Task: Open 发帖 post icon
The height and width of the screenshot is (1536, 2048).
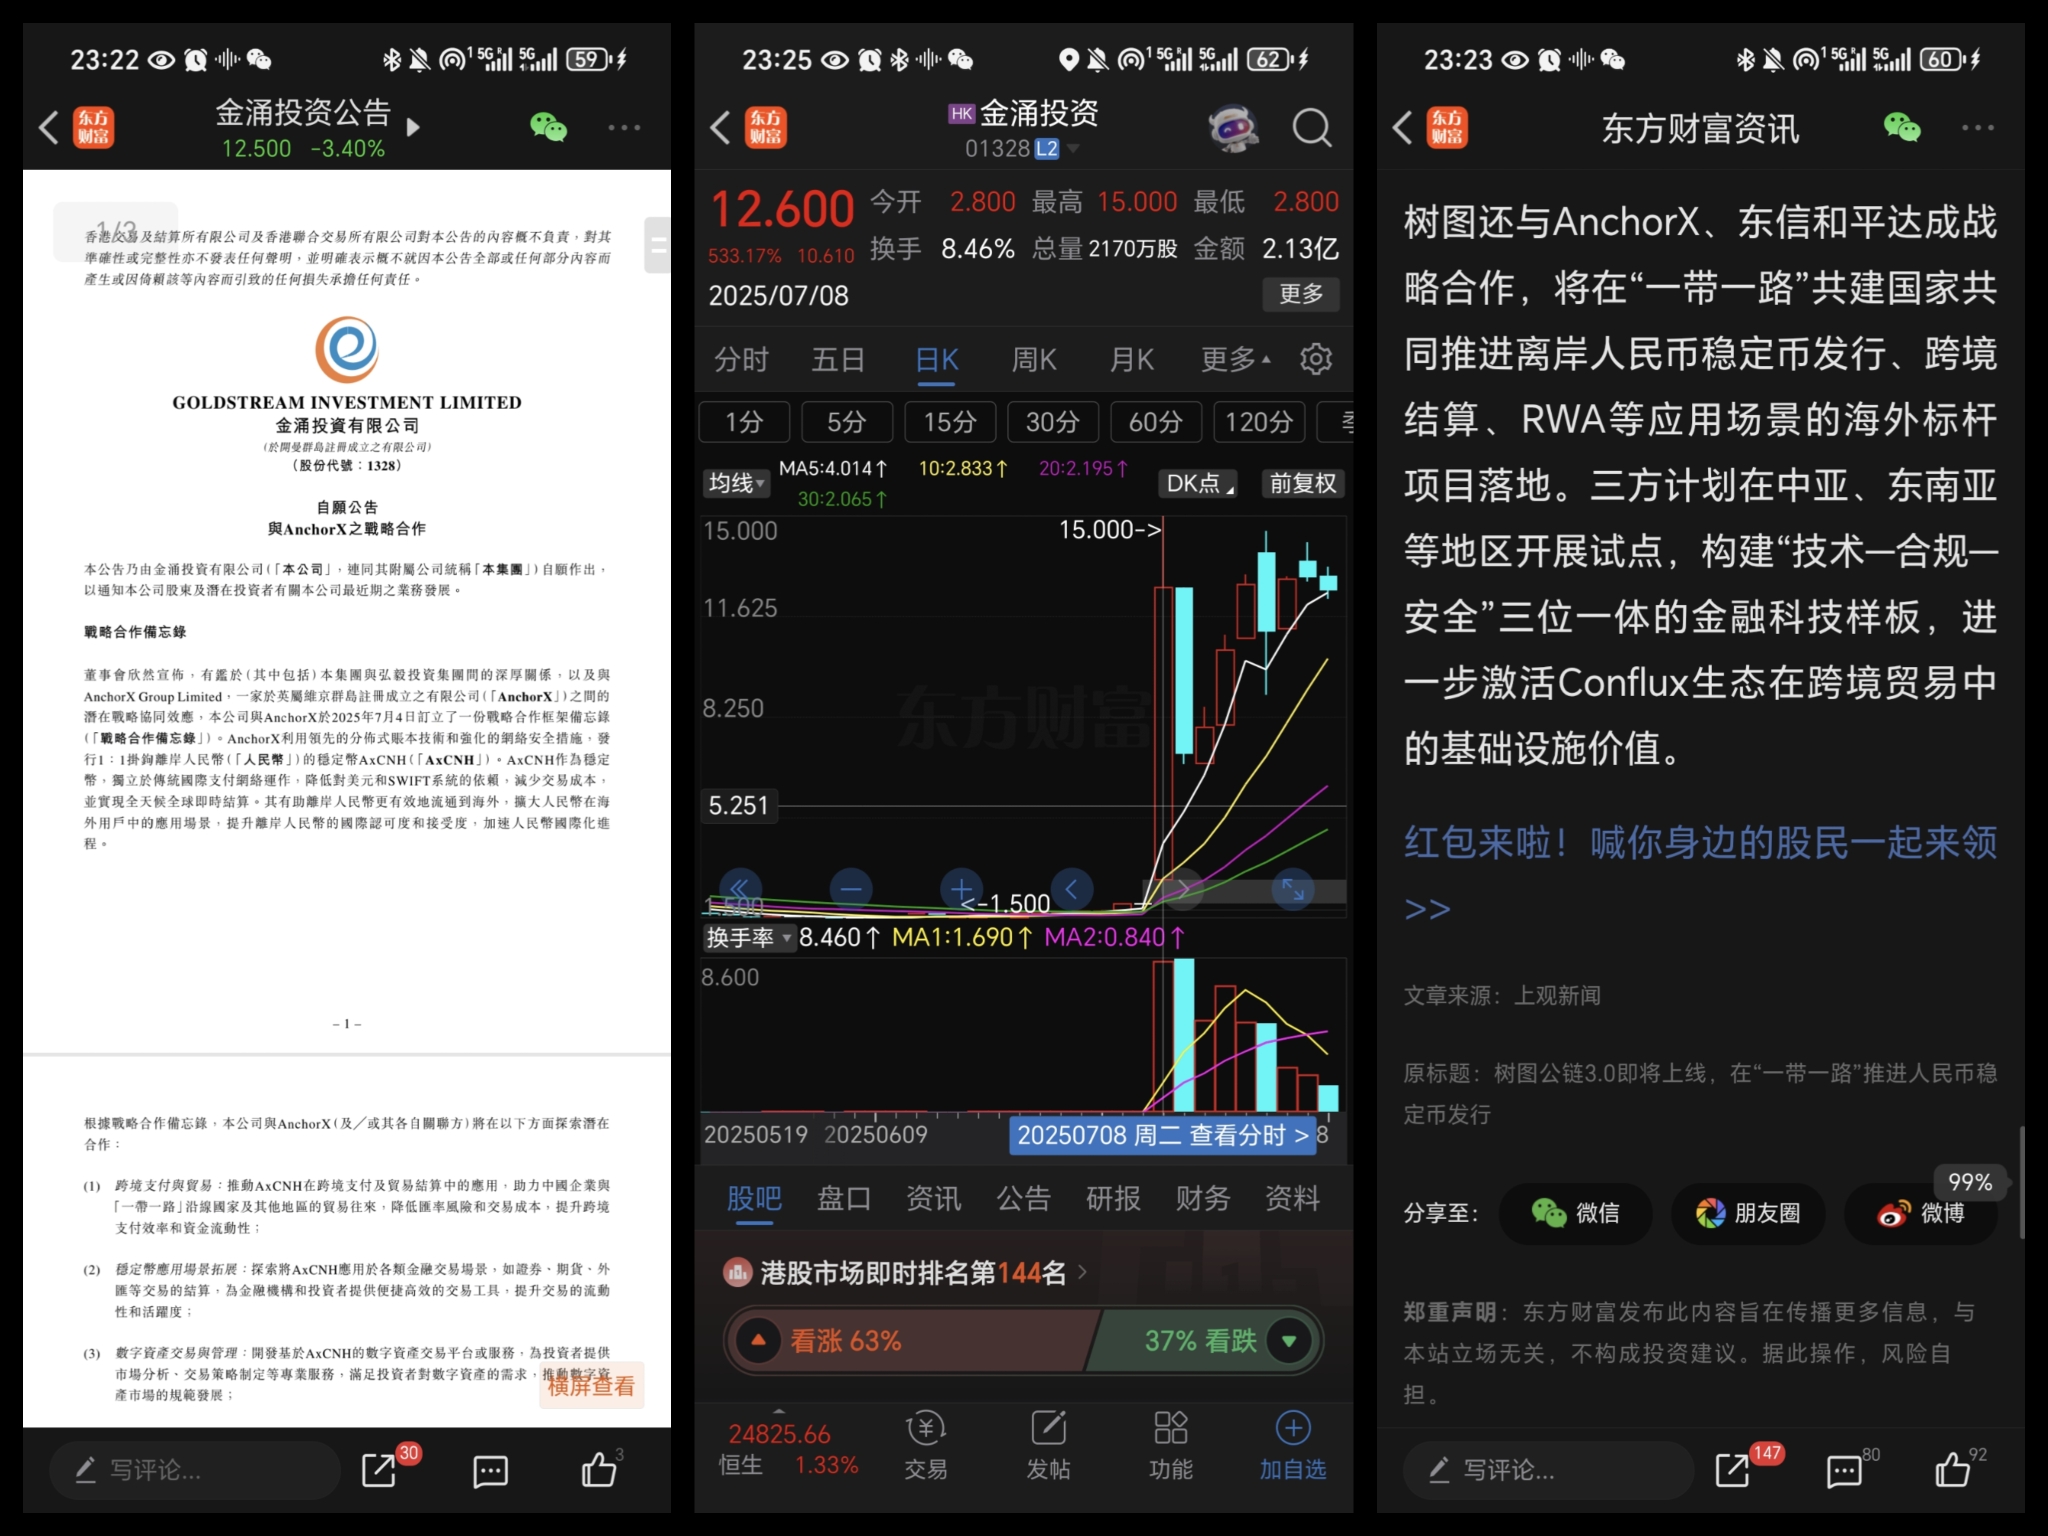Action: (x=1048, y=1446)
